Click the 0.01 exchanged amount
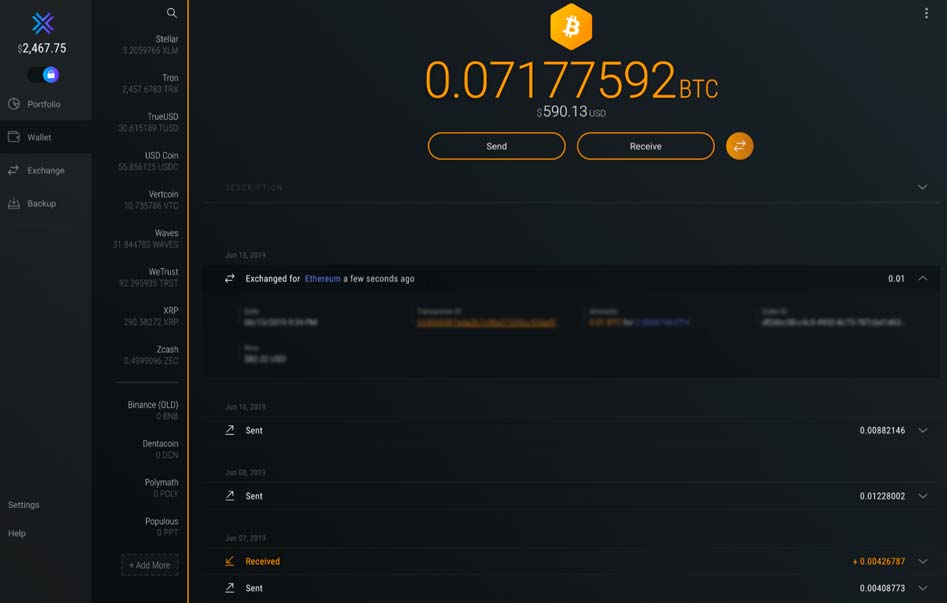Screen dimensions: 947x603 [x=896, y=279]
